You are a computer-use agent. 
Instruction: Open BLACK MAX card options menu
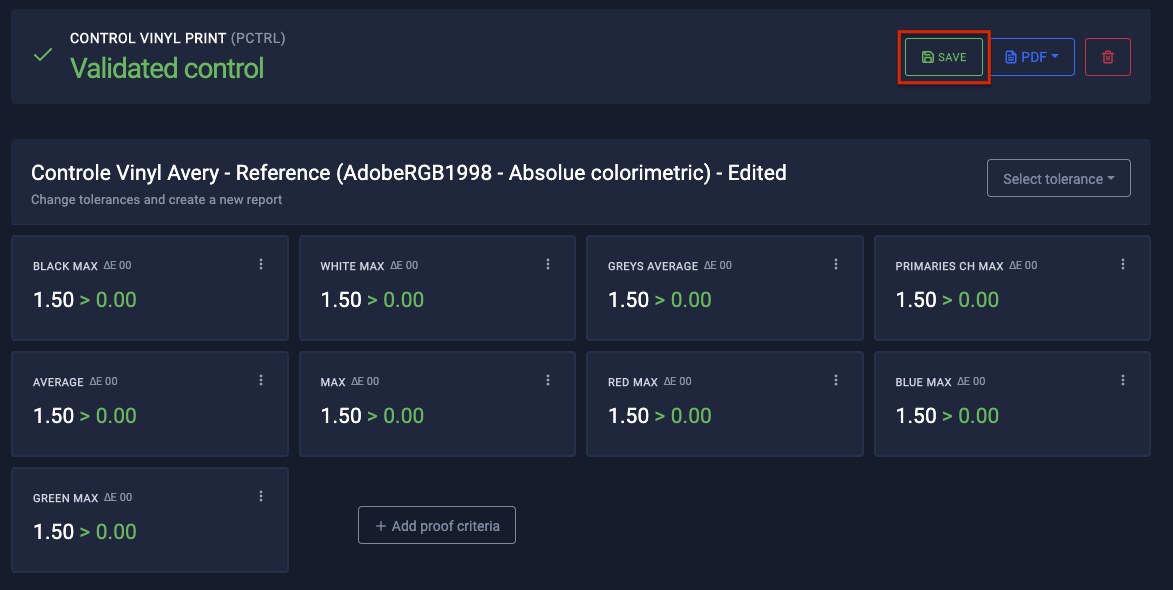[x=261, y=264]
